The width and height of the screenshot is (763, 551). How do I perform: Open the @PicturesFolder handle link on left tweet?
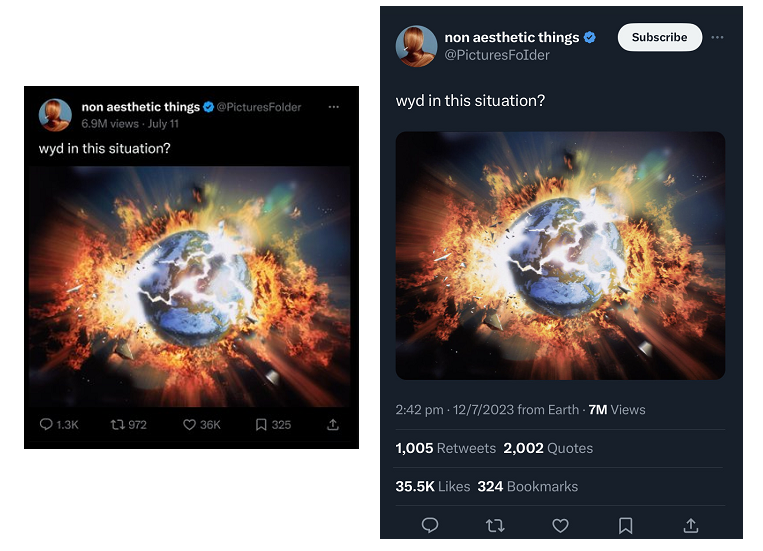(259, 107)
